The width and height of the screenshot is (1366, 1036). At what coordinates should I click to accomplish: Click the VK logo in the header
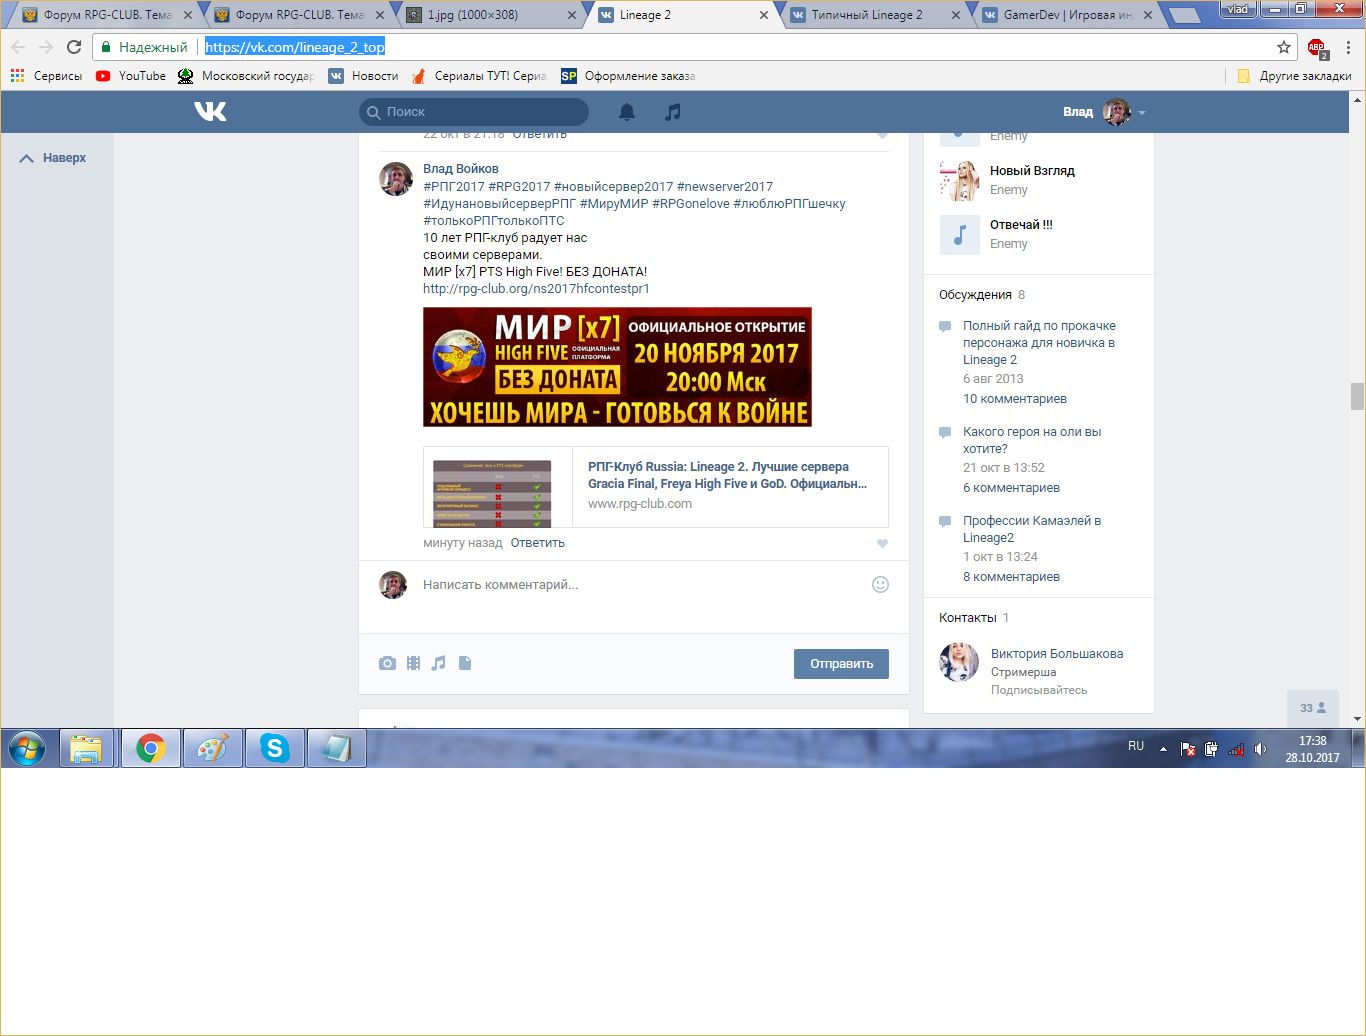pos(210,111)
